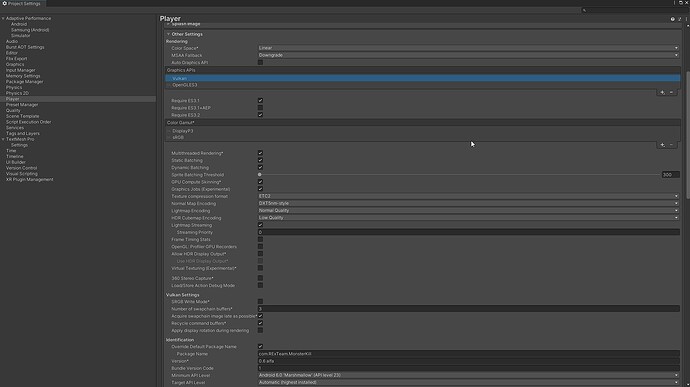The width and height of the screenshot is (690, 387).
Task: Open the HDR Cubemap Encoding dropdown
Action: pos(468,218)
